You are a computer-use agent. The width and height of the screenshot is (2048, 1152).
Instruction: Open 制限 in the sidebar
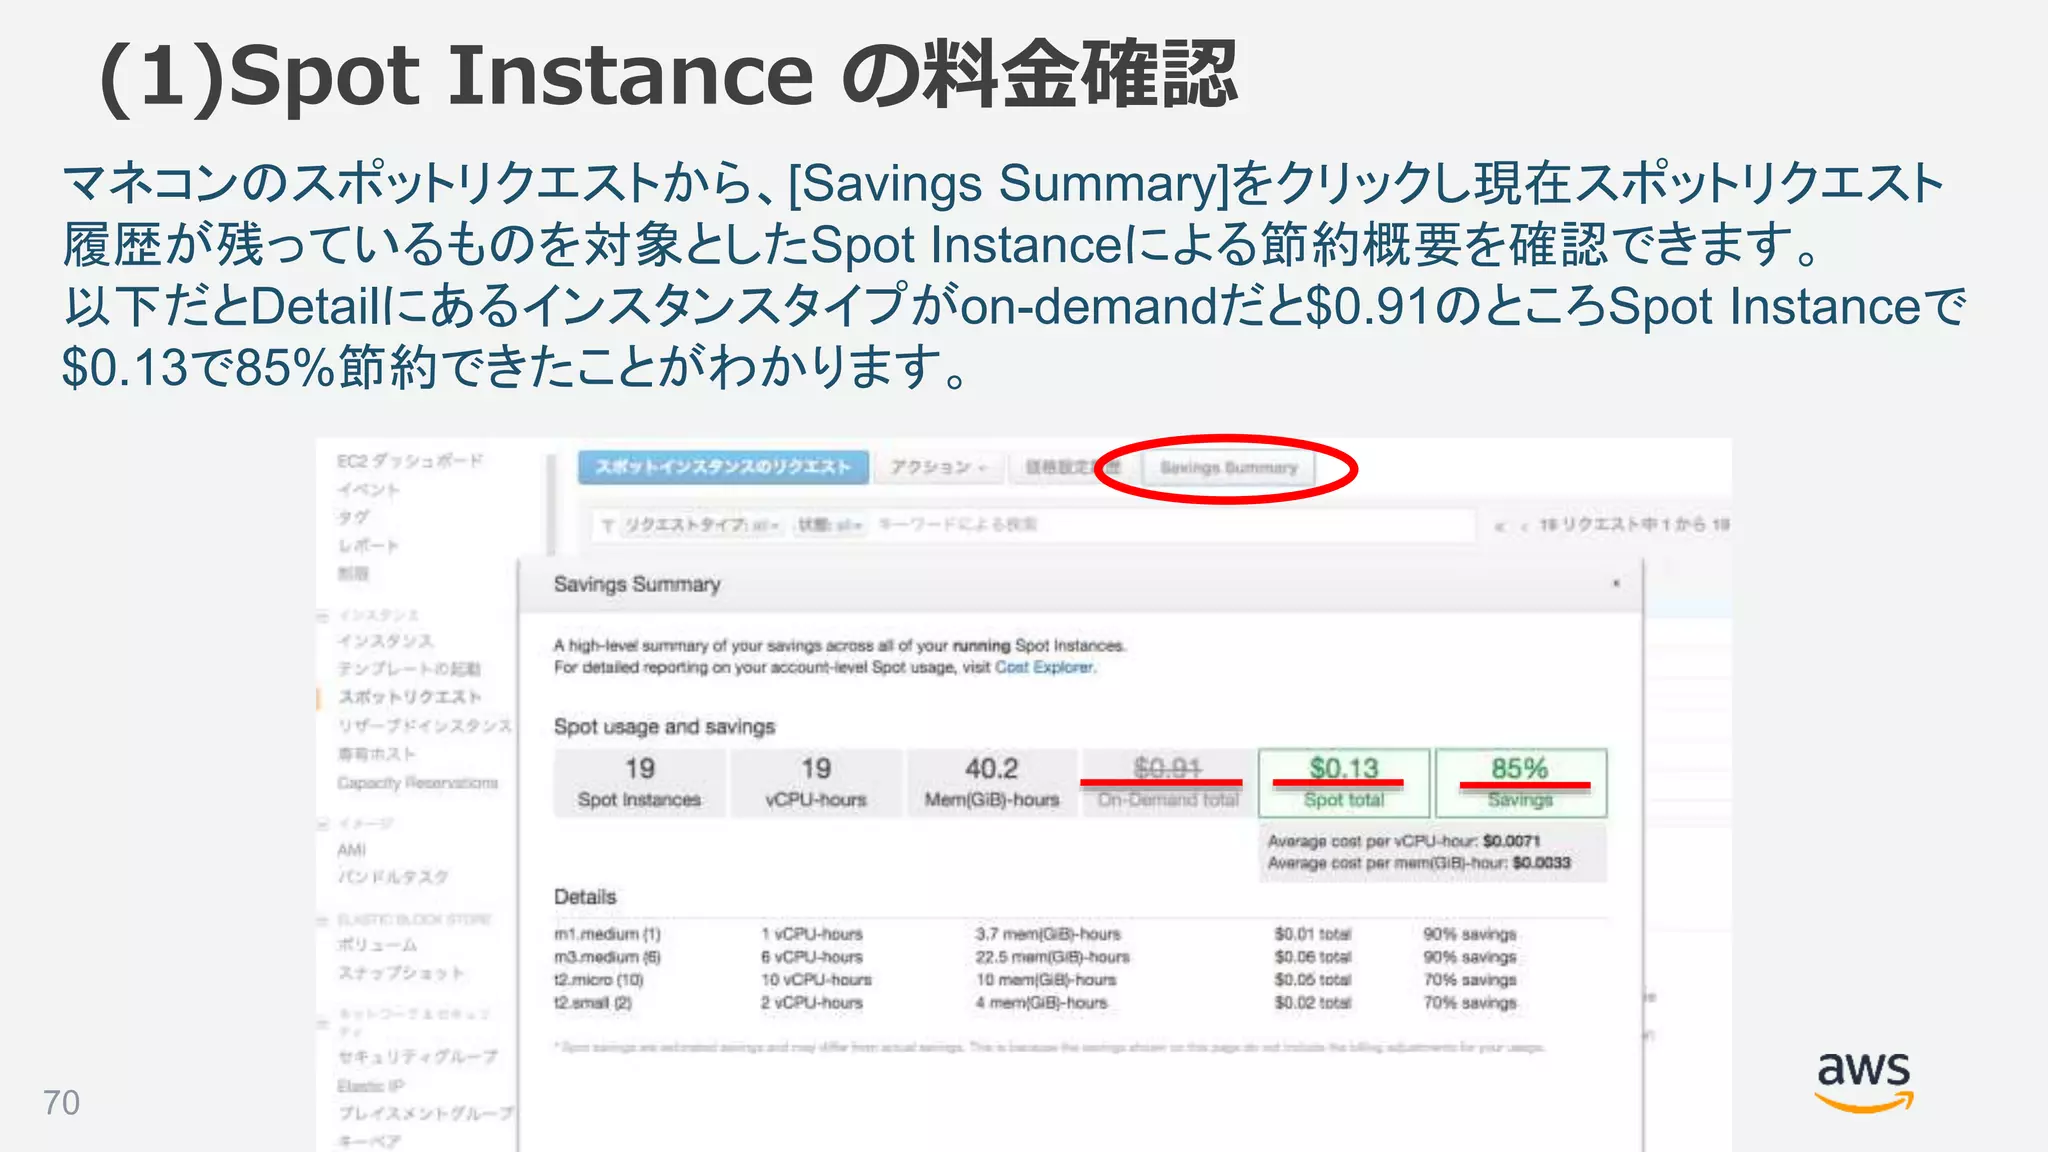coord(353,573)
